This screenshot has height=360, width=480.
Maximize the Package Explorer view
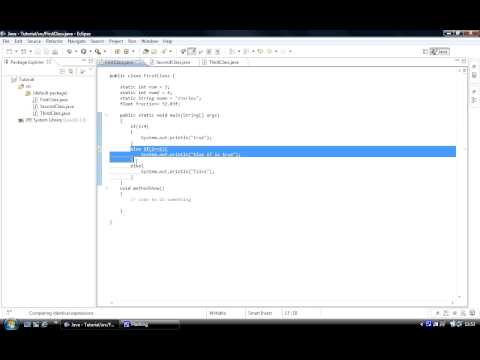tap(91, 61)
